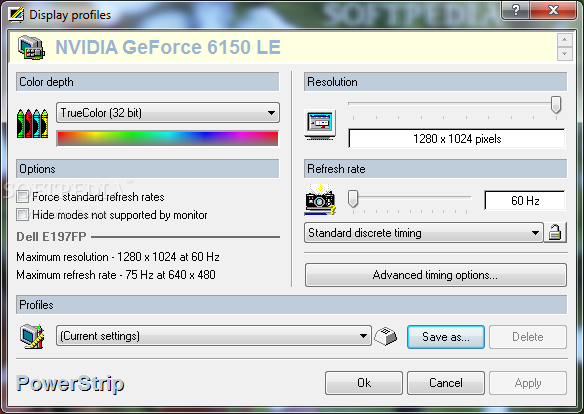The image size is (584, 414).
Task: Open the TrueColor (32 bit) color depth dropdown
Action: coord(168,112)
